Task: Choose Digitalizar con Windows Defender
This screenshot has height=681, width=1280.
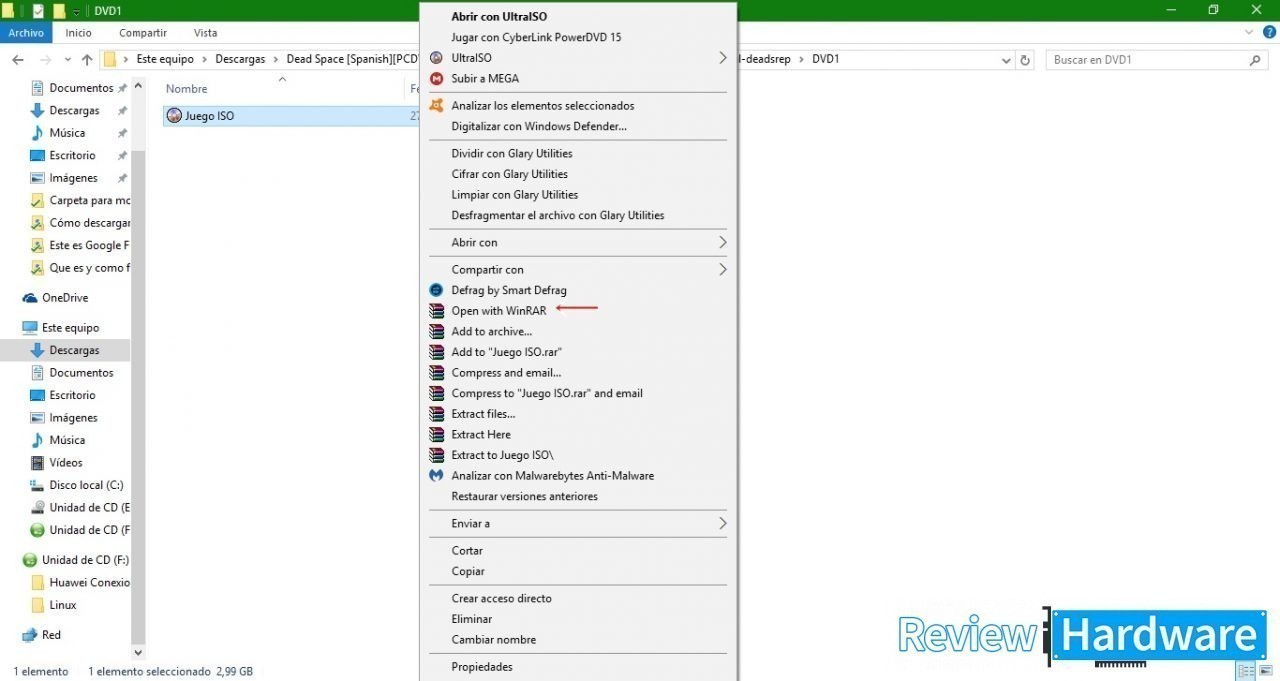Action: point(539,126)
